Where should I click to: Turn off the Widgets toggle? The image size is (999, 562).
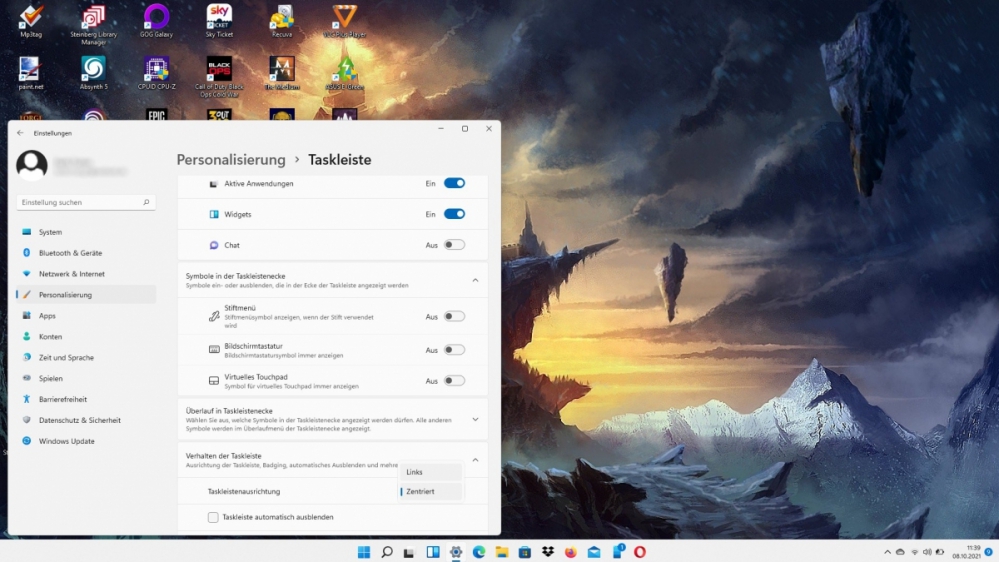(x=454, y=214)
